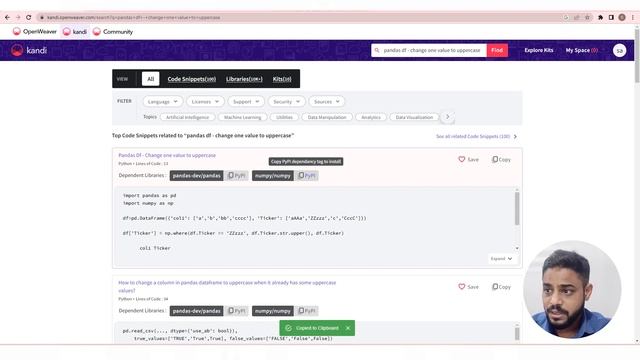Open the Chrome three-dot menu
640x360 pixels.
tap(633, 18)
